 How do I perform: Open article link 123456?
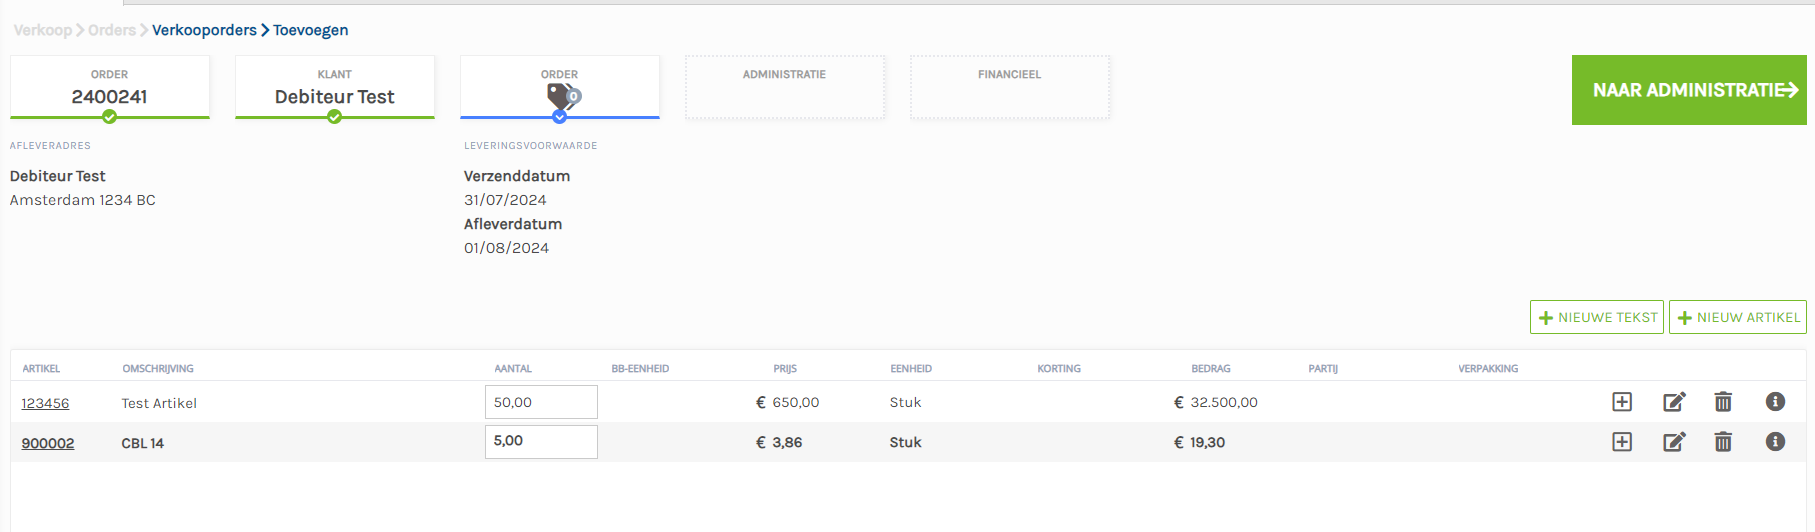(45, 403)
